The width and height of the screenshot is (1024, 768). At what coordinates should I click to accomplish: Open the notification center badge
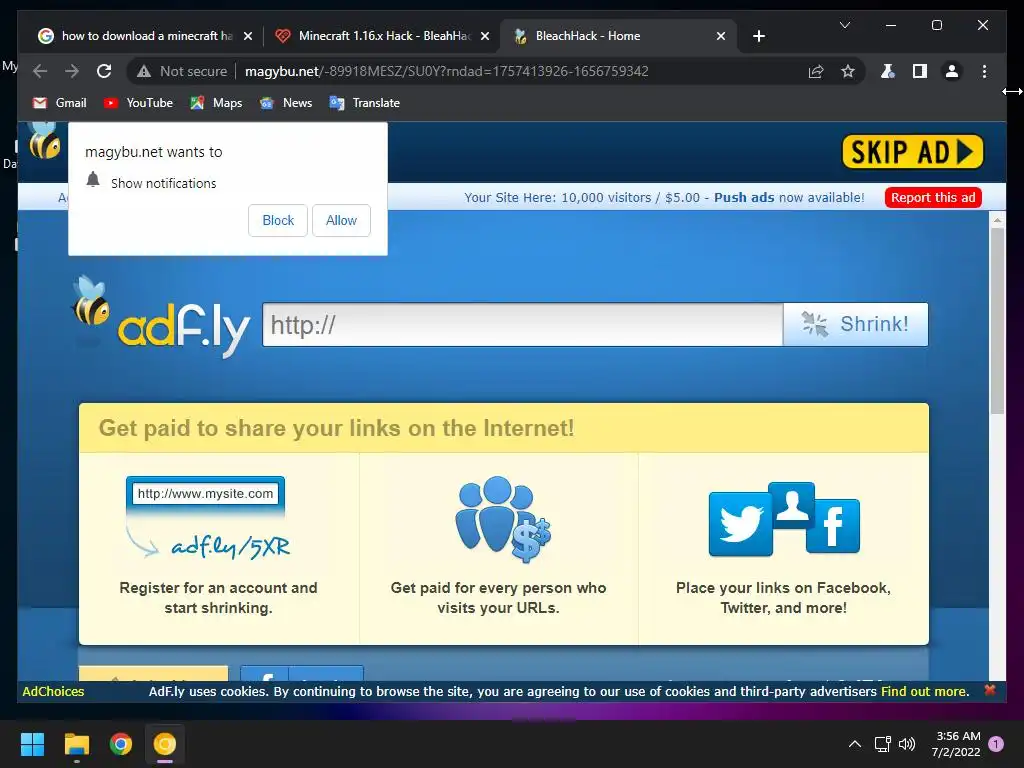pyautogui.click(x=996, y=744)
